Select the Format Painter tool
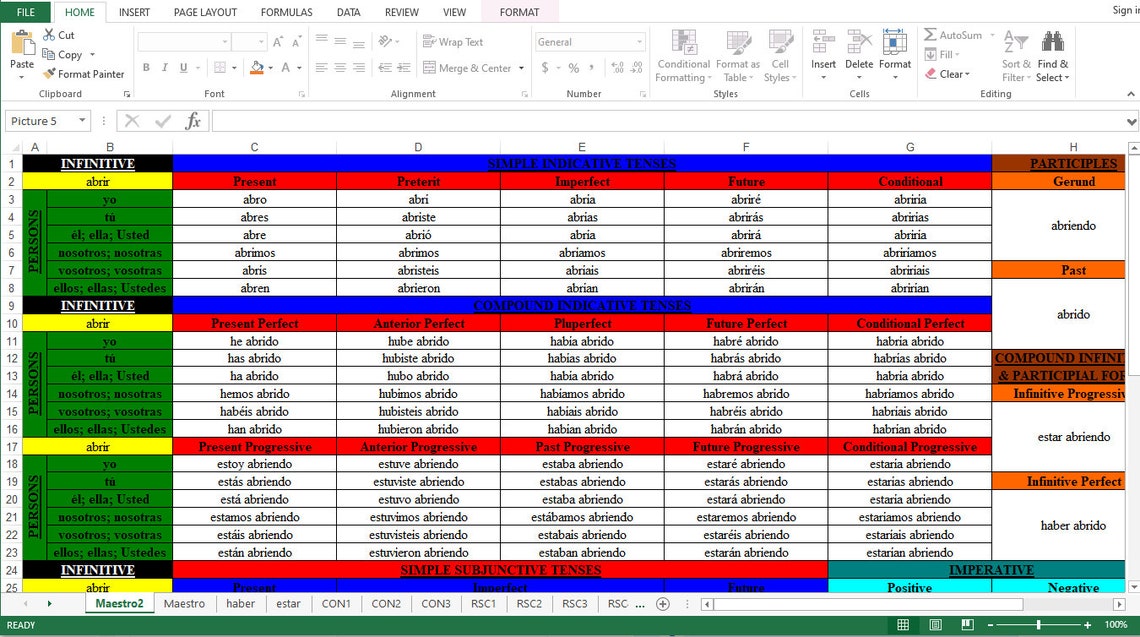Screen dimensions: 1140x637 [x=83, y=74]
